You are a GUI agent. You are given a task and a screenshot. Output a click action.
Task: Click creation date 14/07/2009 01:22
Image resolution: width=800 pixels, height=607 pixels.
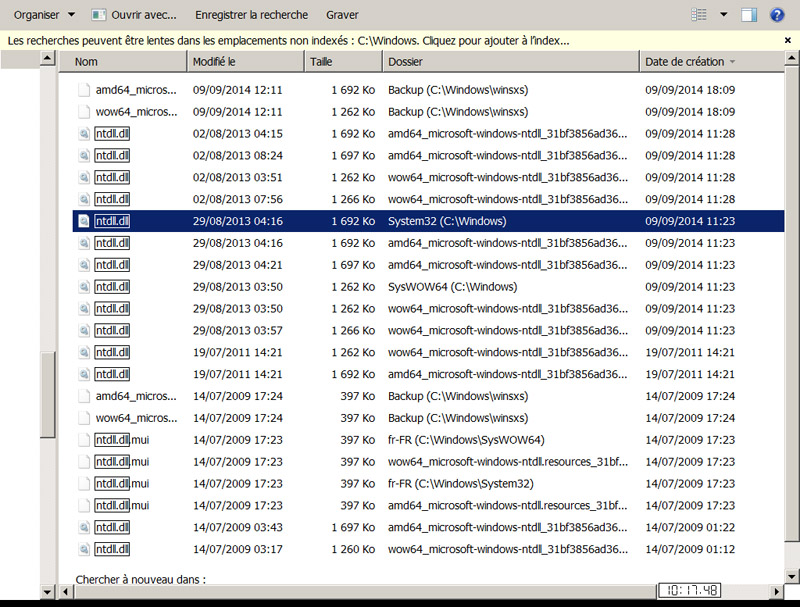coord(690,527)
